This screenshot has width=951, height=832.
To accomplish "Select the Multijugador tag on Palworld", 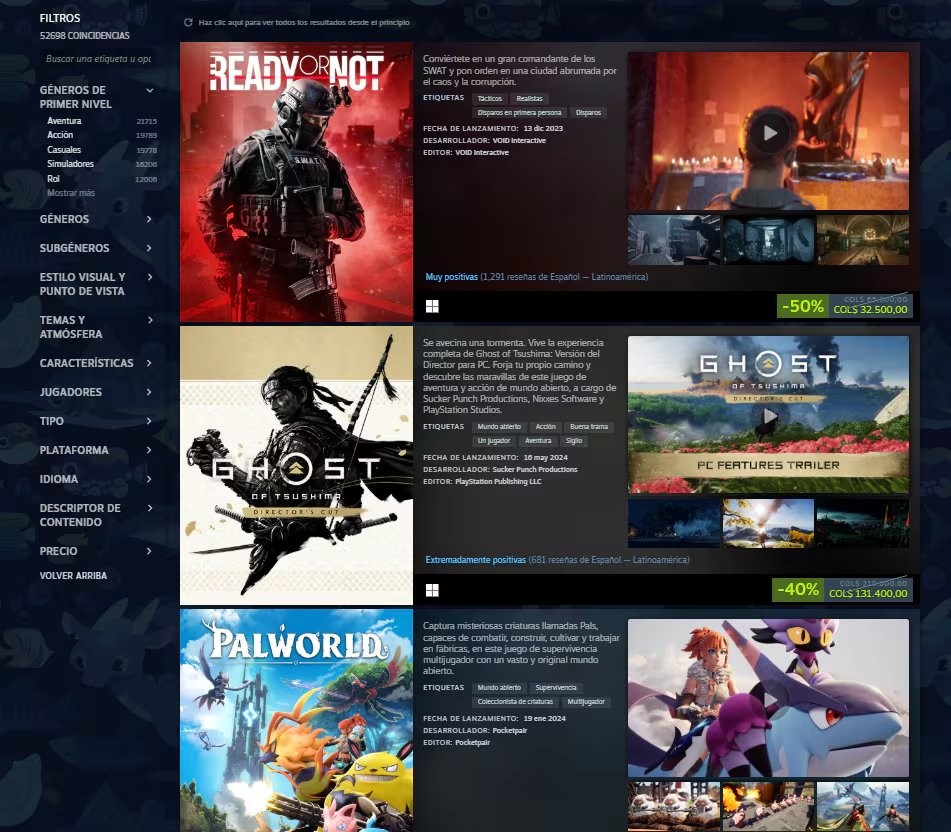I will (x=586, y=702).
